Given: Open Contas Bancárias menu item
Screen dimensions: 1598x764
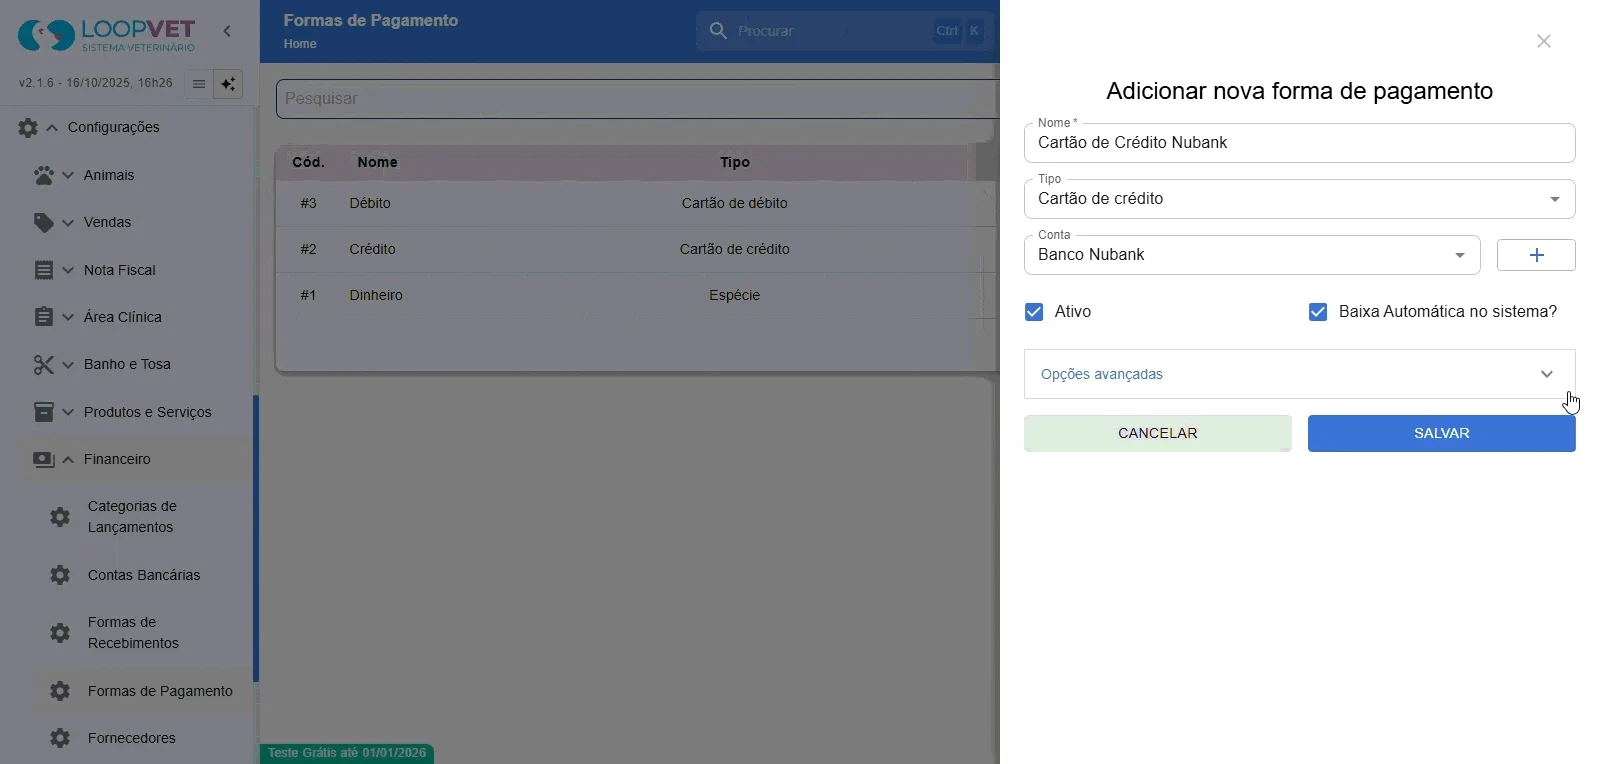Looking at the screenshot, I should click(144, 575).
